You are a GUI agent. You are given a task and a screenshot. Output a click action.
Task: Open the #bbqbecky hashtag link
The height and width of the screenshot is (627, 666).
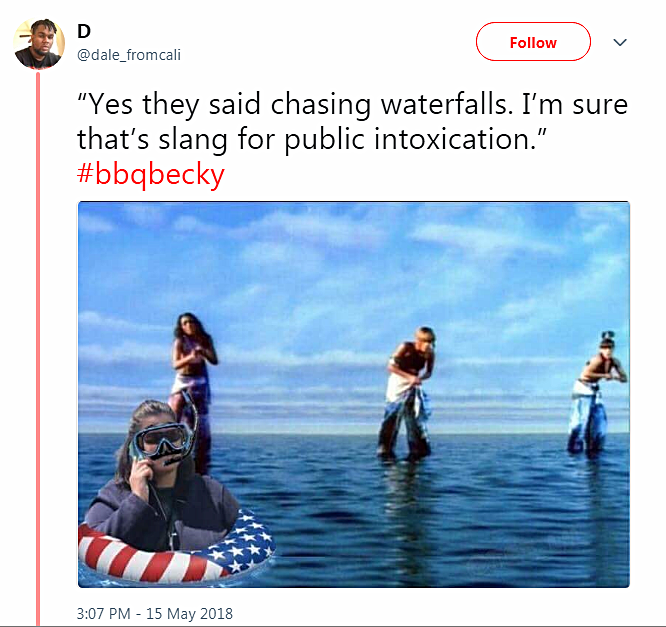150,175
